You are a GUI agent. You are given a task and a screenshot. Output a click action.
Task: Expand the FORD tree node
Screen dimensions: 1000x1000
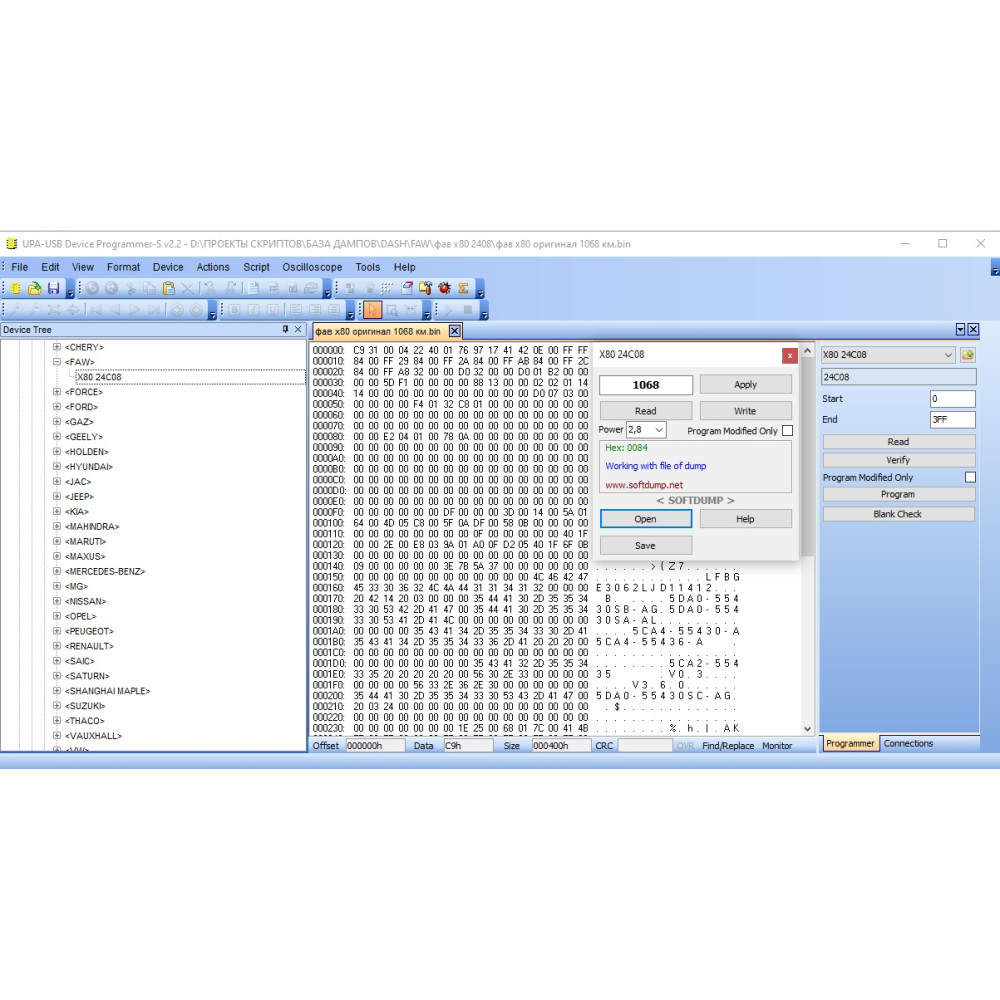tap(57, 407)
